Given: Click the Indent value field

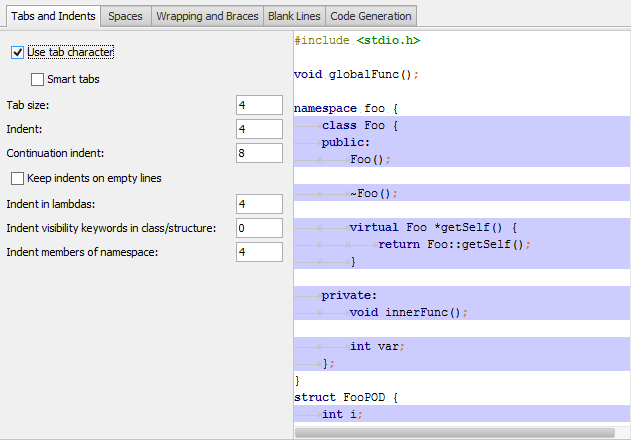Looking at the screenshot, I should 260,129.
